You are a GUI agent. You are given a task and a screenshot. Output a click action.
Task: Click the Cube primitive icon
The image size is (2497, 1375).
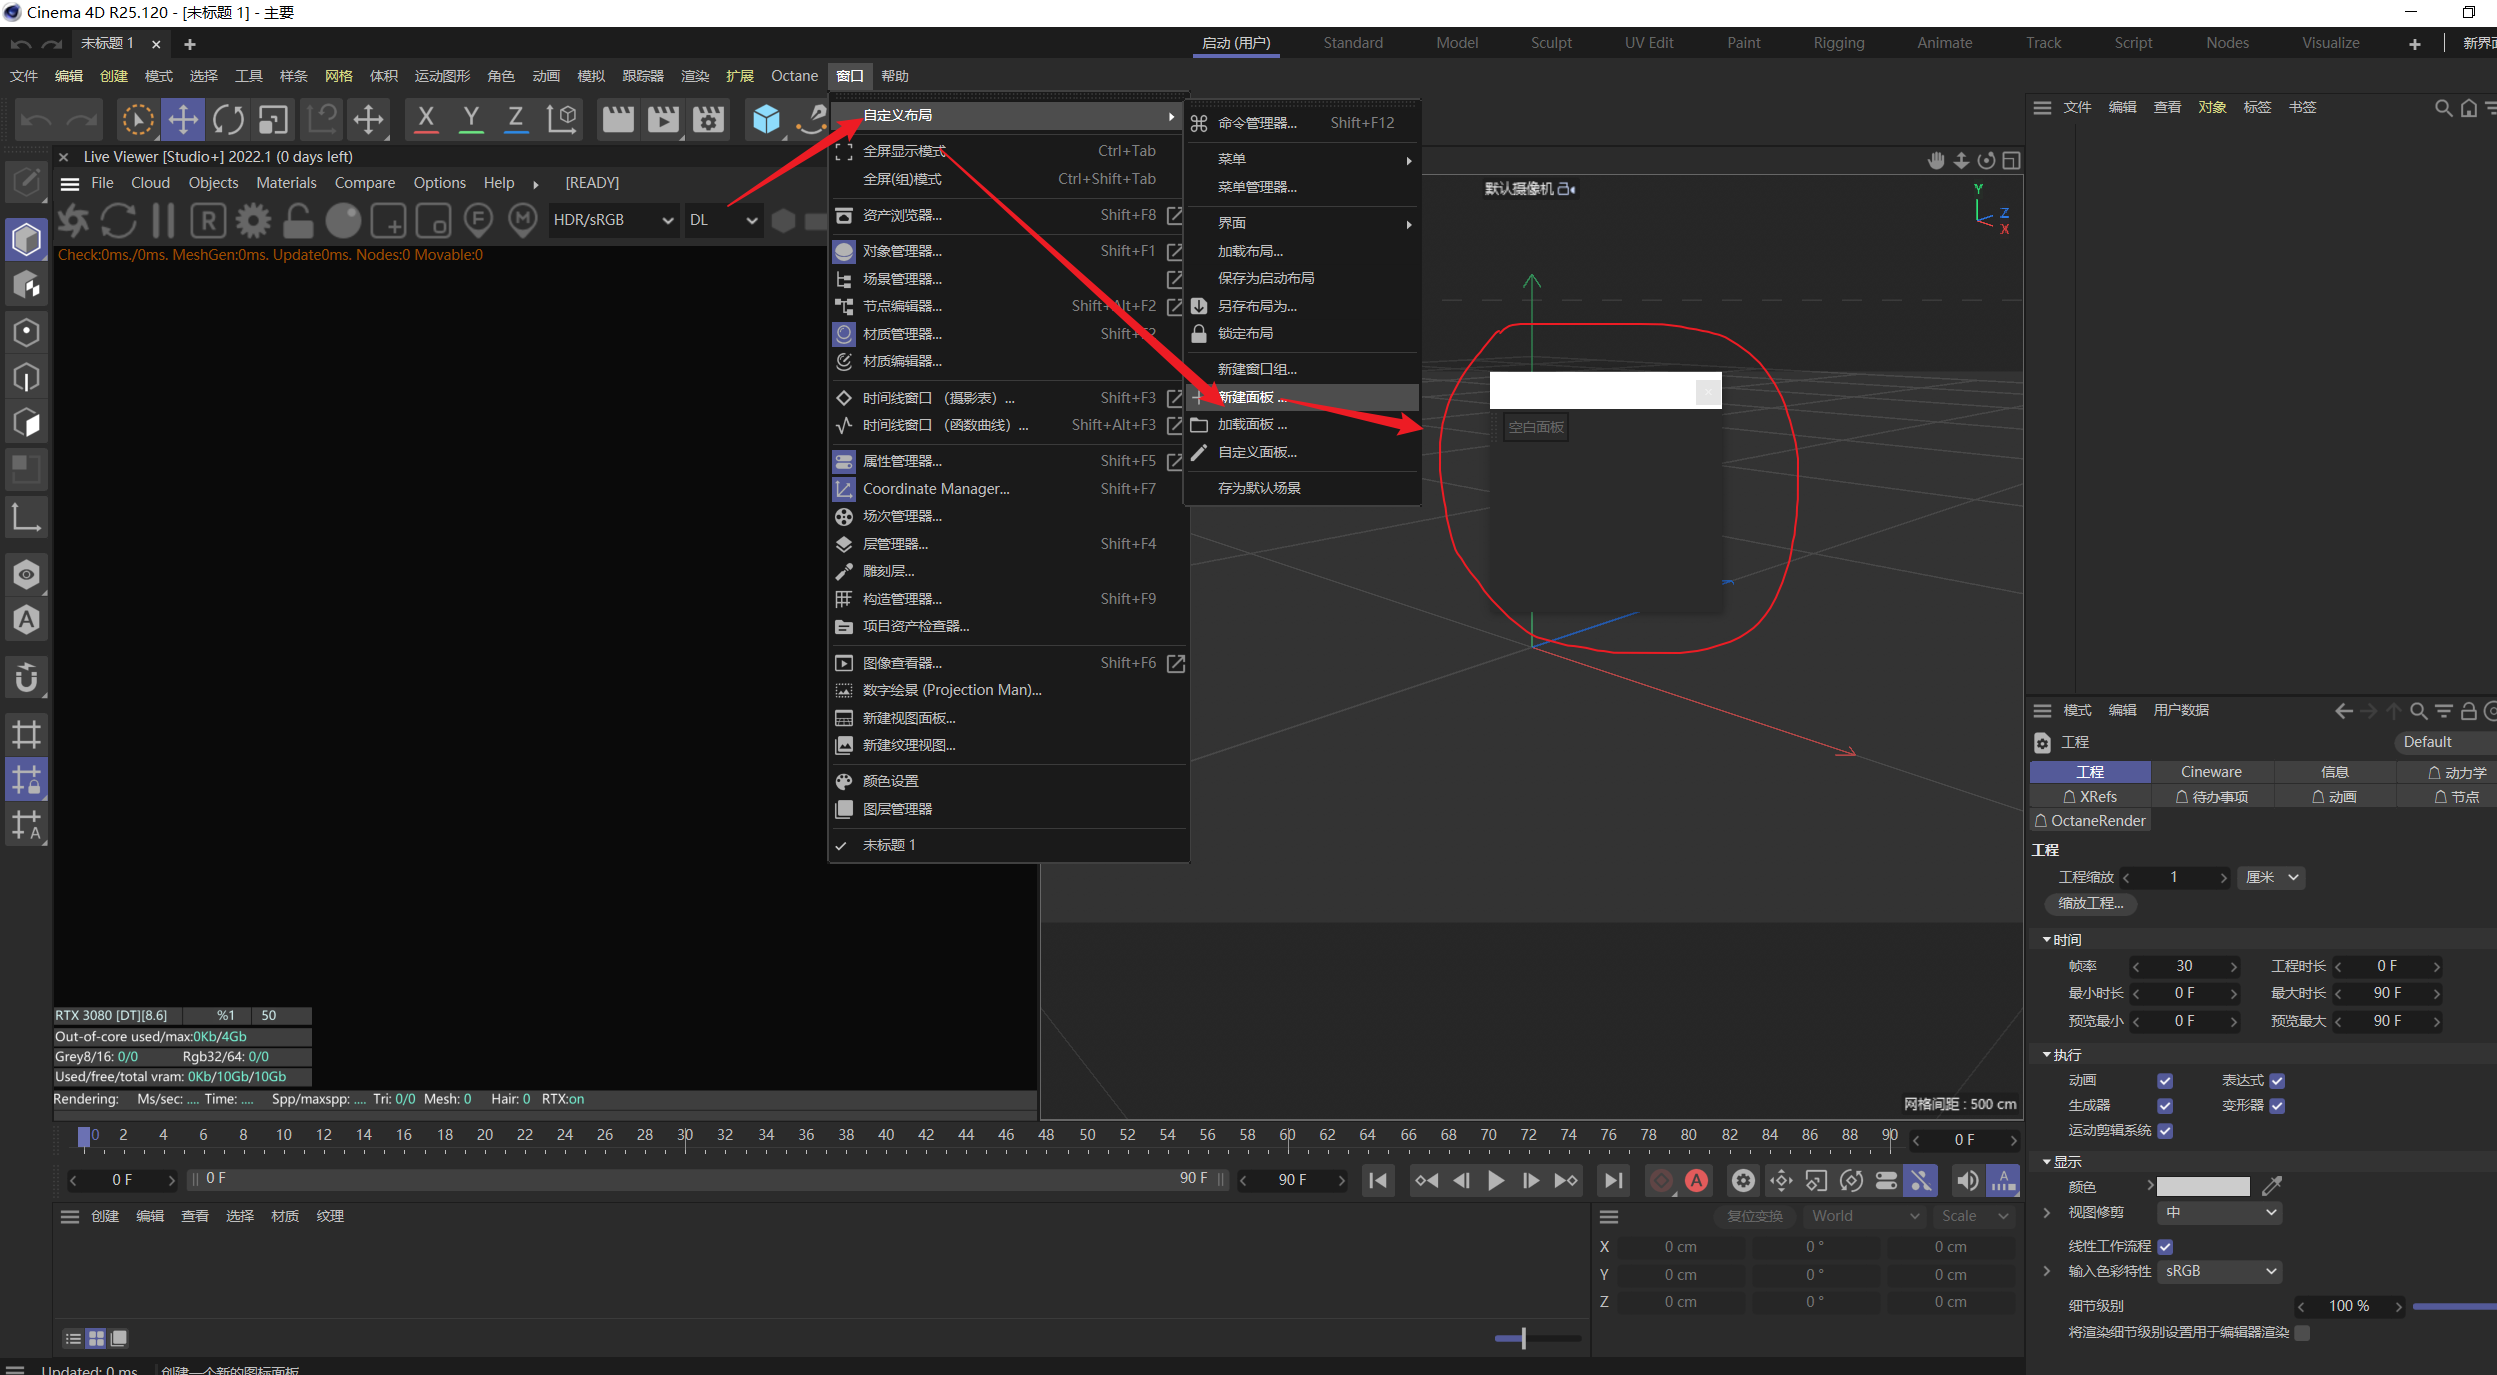coord(766,120)
